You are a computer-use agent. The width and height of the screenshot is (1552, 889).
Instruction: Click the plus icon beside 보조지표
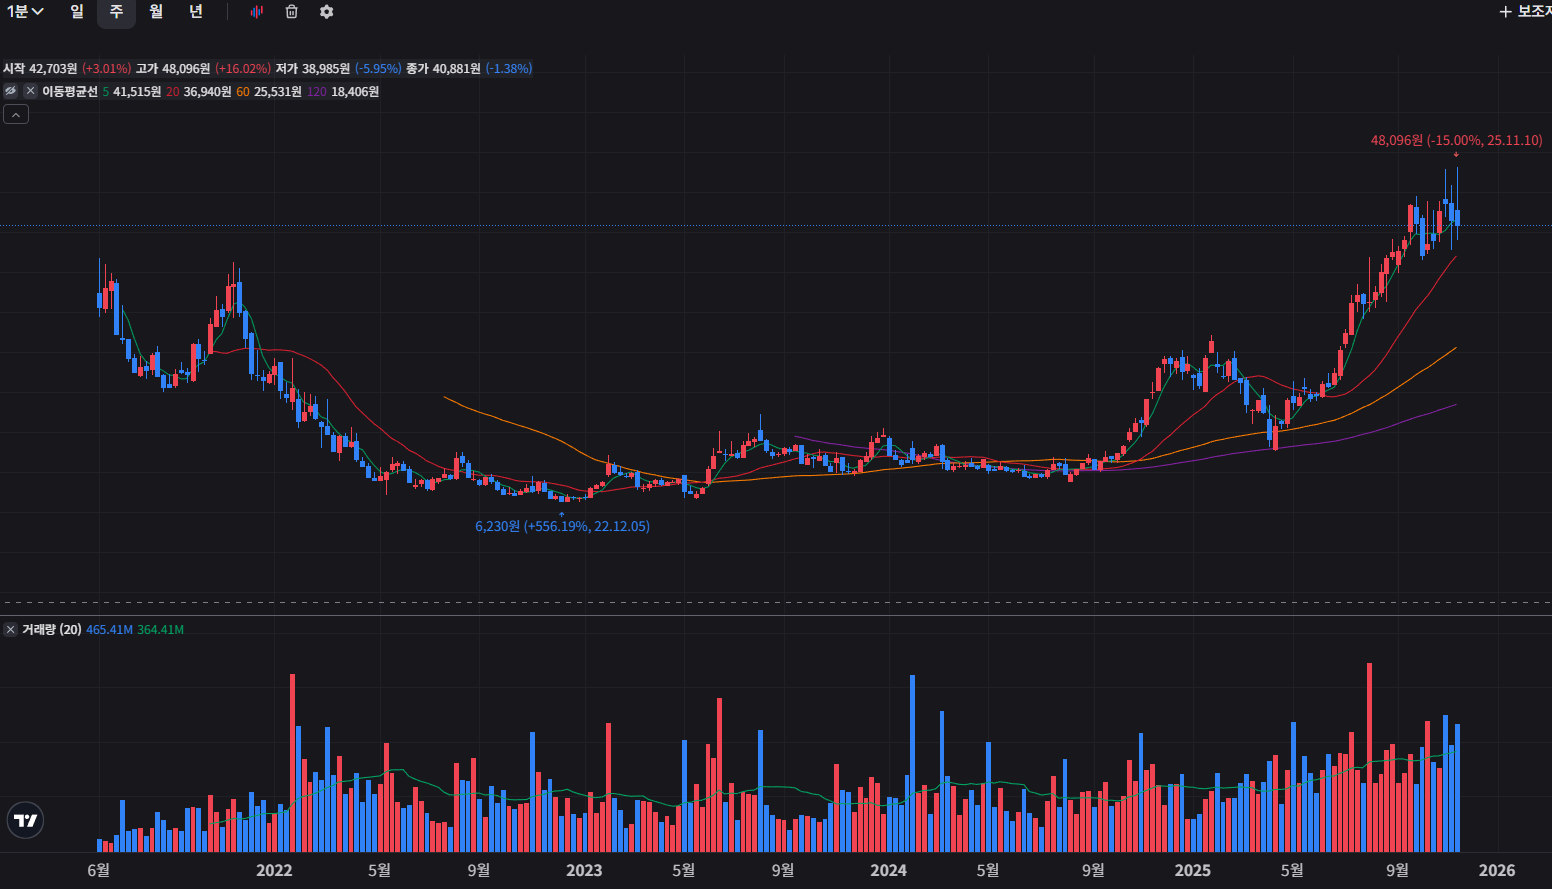click(x=1506, y=12)
